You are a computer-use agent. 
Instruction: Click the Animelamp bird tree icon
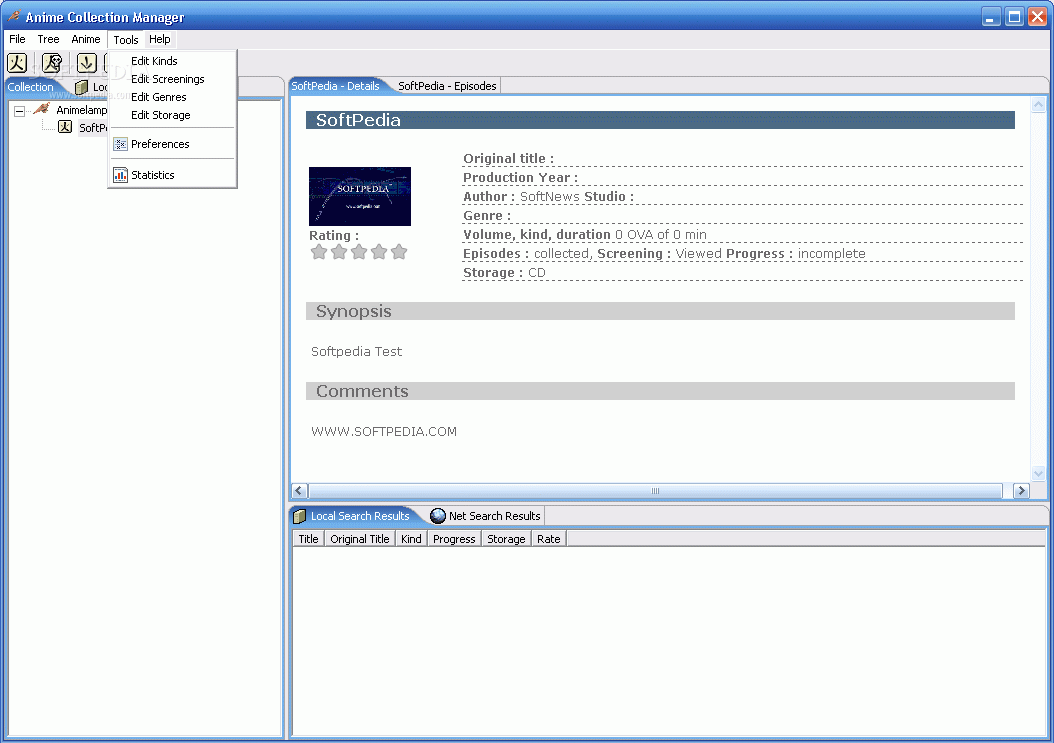(x=42, y=109)
